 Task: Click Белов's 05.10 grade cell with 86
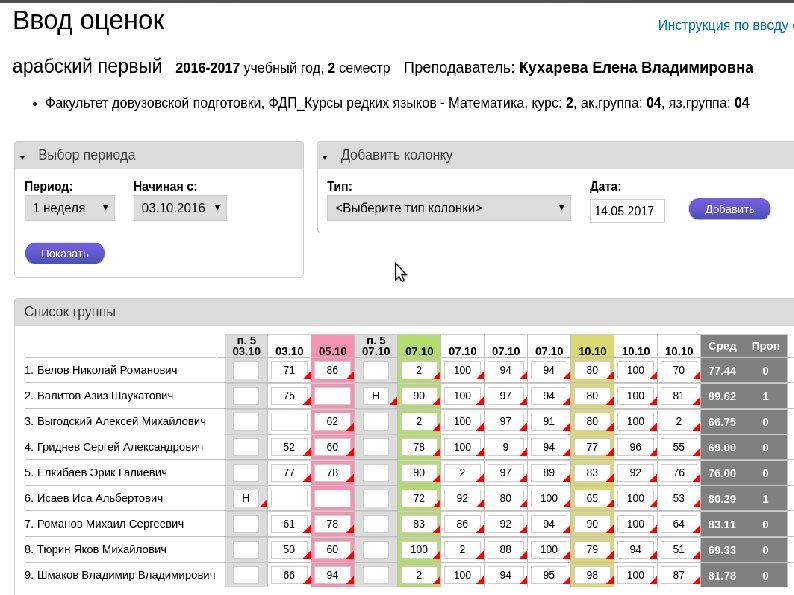click(x=333, y=370)
